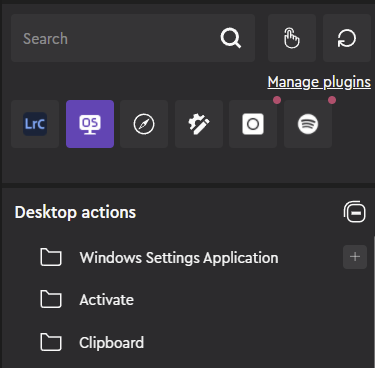Collapse all Desktop actions groups icon
Screen dimensions: 375x368
pyautogui.click(x=355, y=212)
